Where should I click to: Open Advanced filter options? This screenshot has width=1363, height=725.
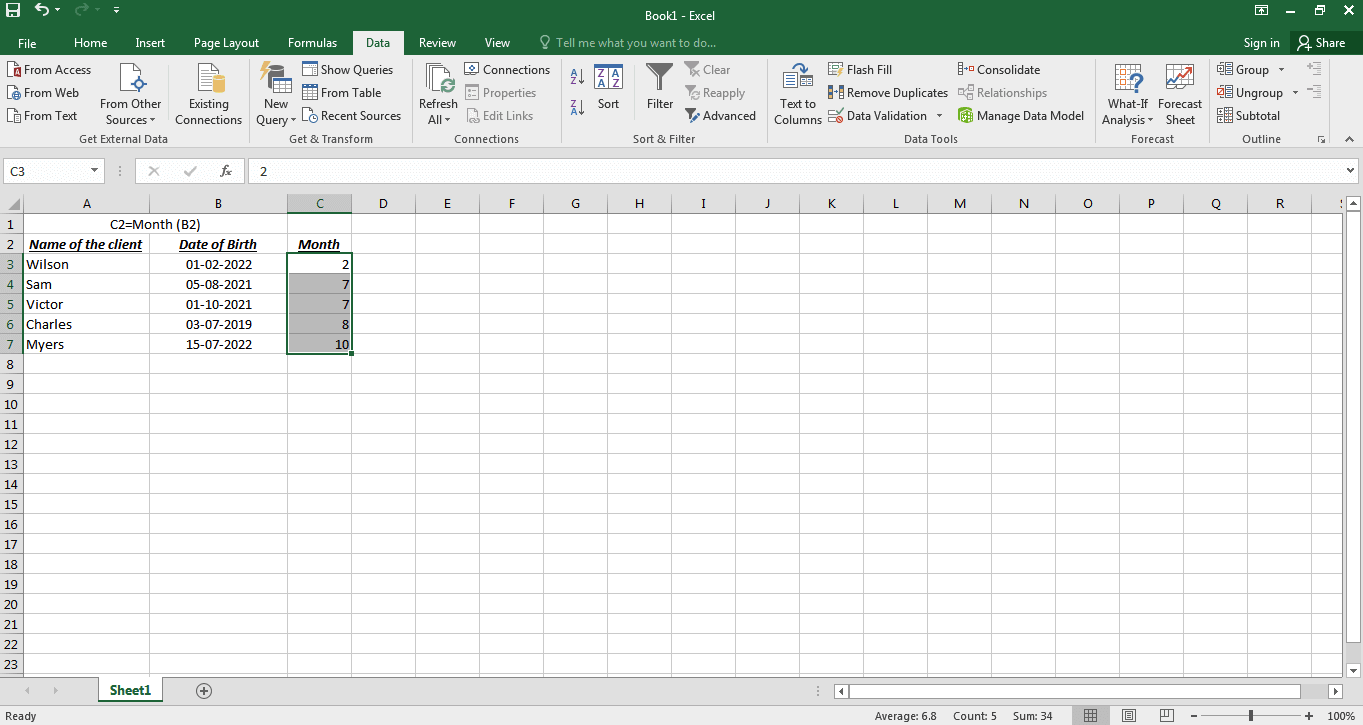click(721, 116)
